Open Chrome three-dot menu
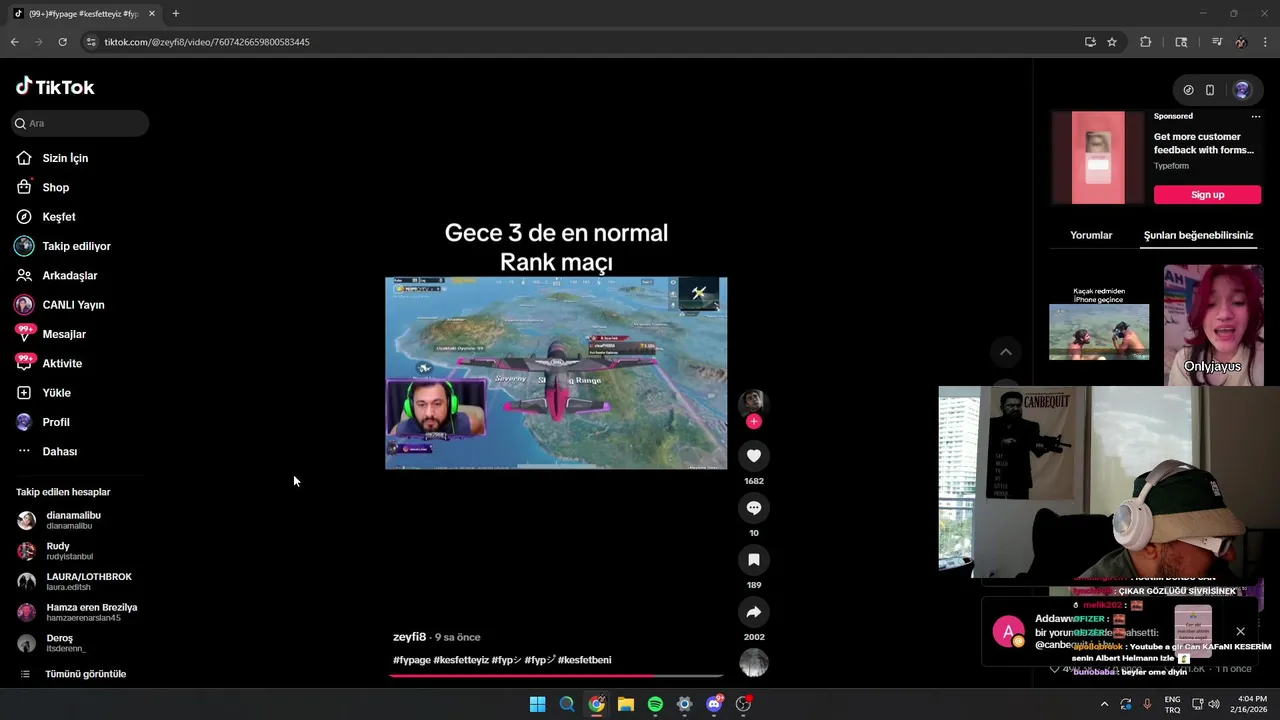This screenshot has height=720, width=1280. pyautogui.click(x=1266, y=42)
